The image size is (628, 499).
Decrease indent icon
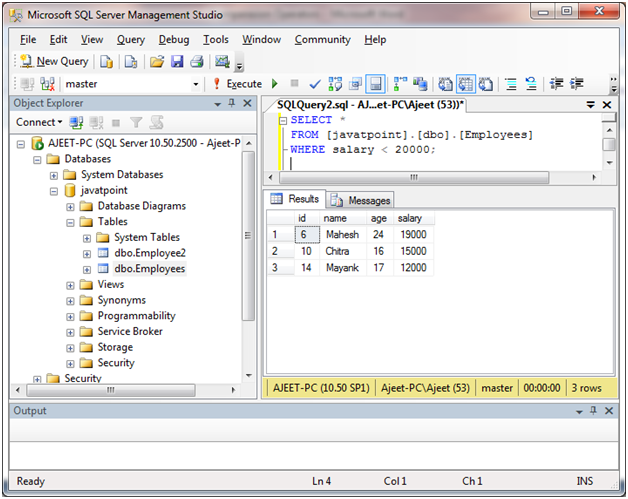(x=556, y=84)
